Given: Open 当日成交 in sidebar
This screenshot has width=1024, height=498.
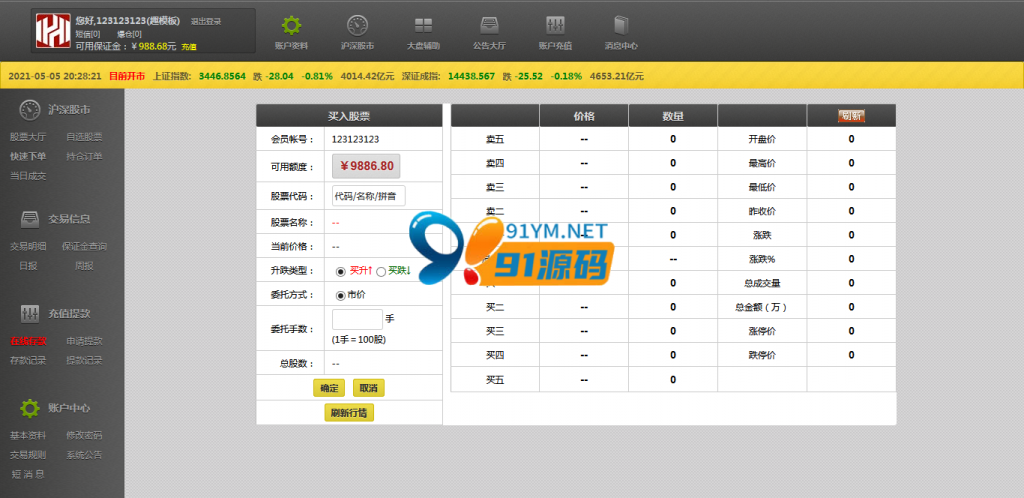Looking at the screenshot, I should point(28,176).
